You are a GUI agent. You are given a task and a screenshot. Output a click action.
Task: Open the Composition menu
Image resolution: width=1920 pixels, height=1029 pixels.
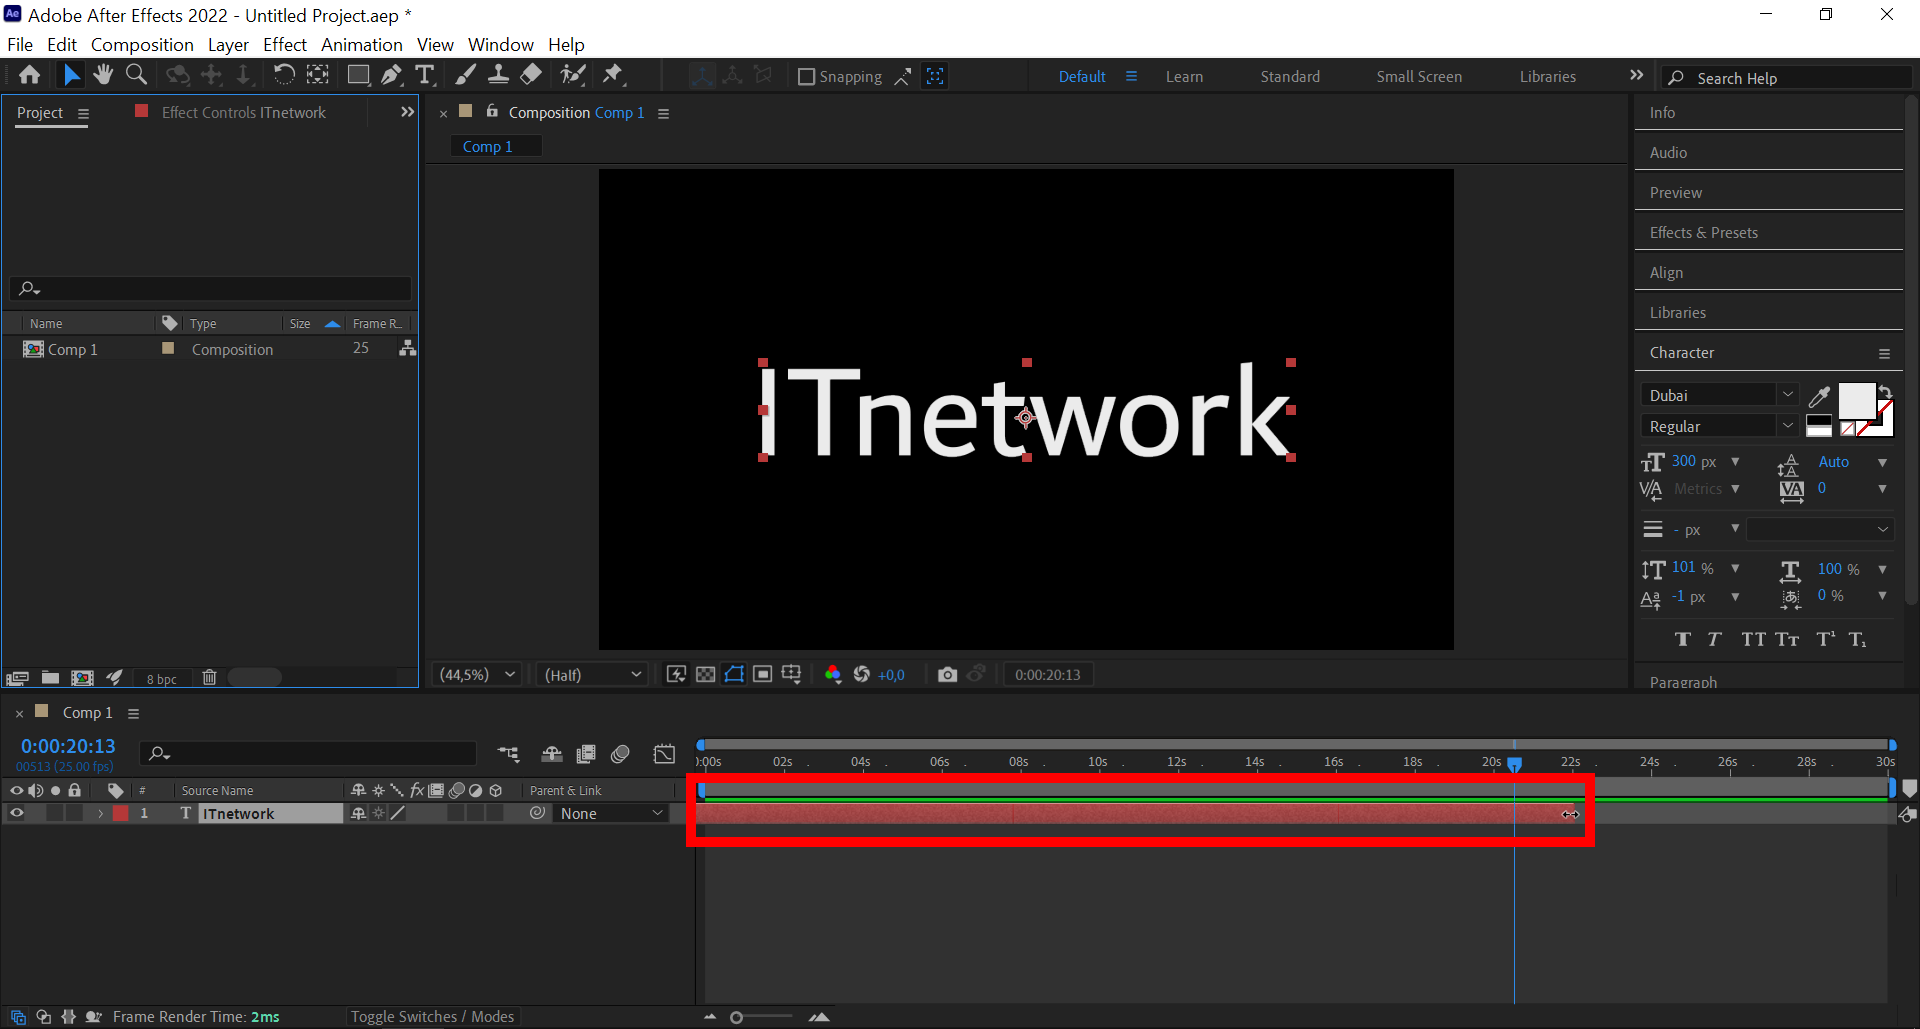pos(142,44)
